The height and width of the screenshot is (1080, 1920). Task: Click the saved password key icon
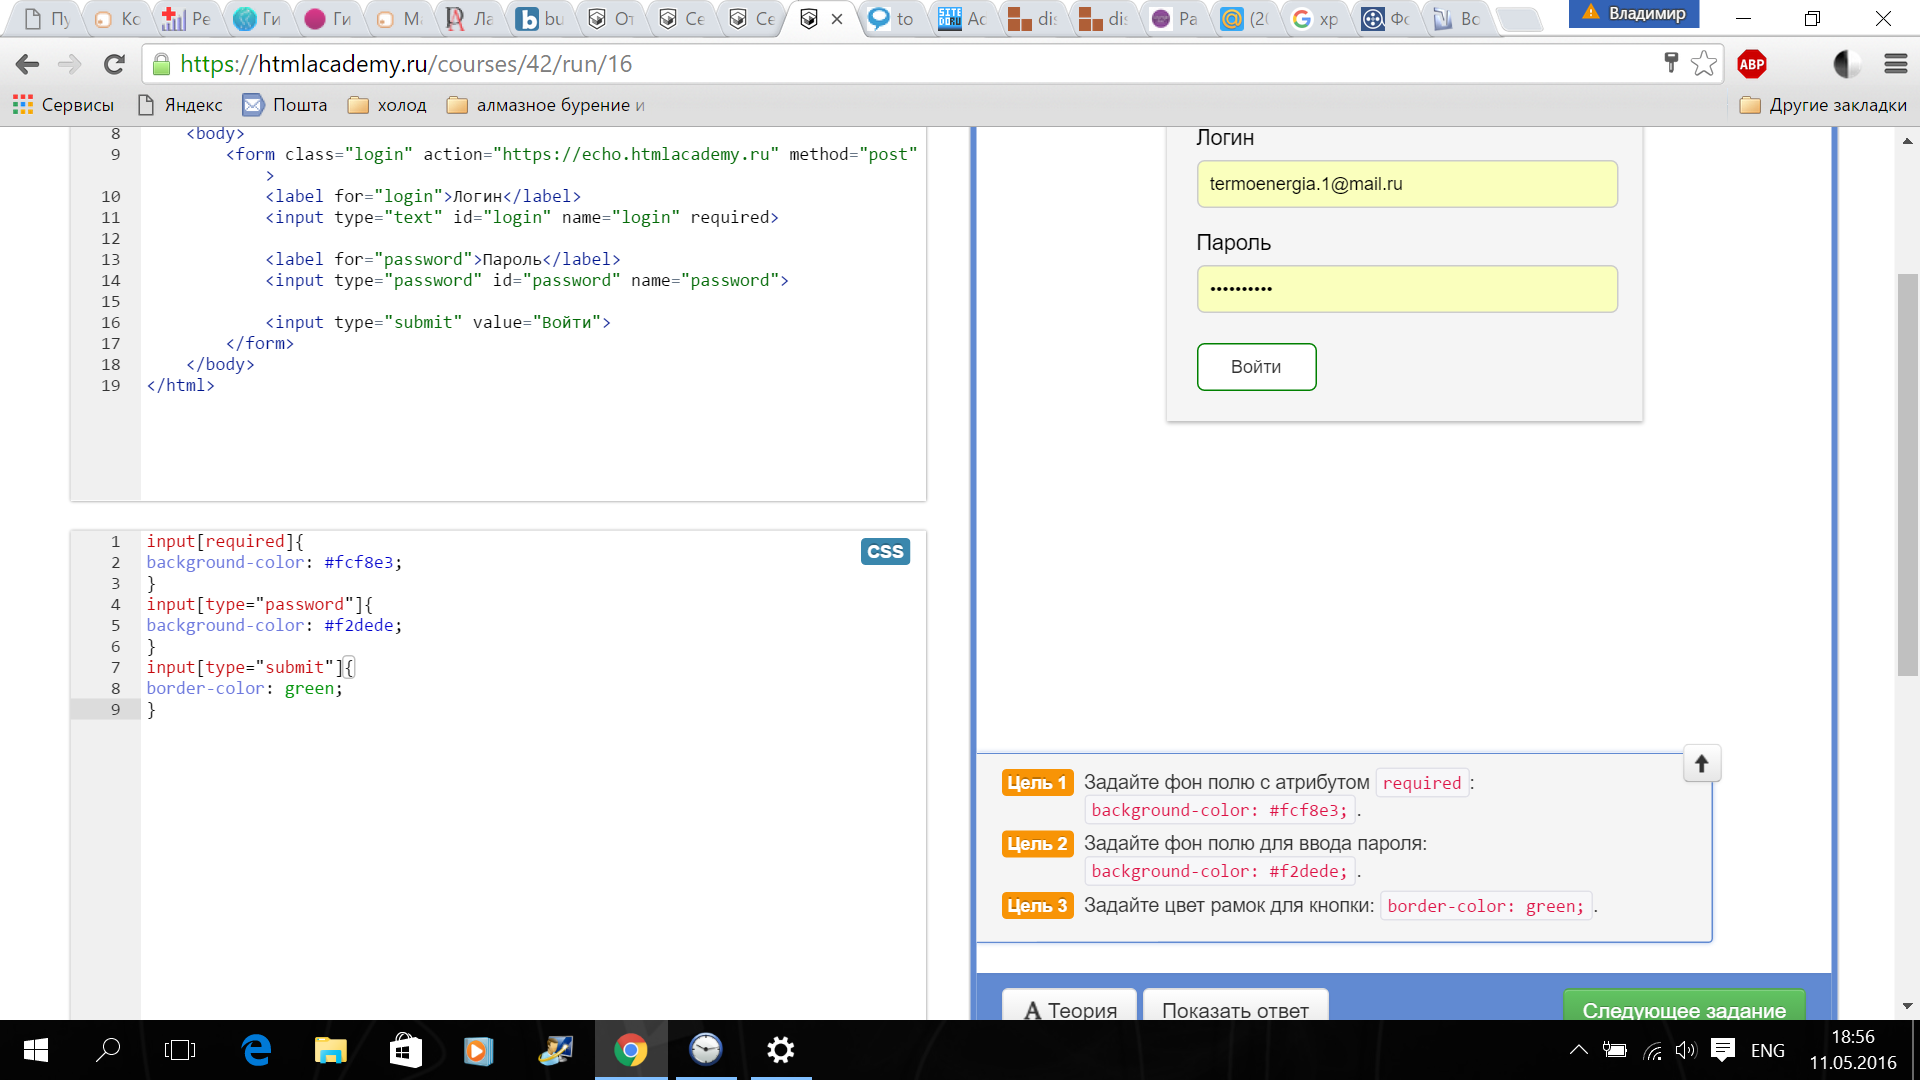(1671, 63)
